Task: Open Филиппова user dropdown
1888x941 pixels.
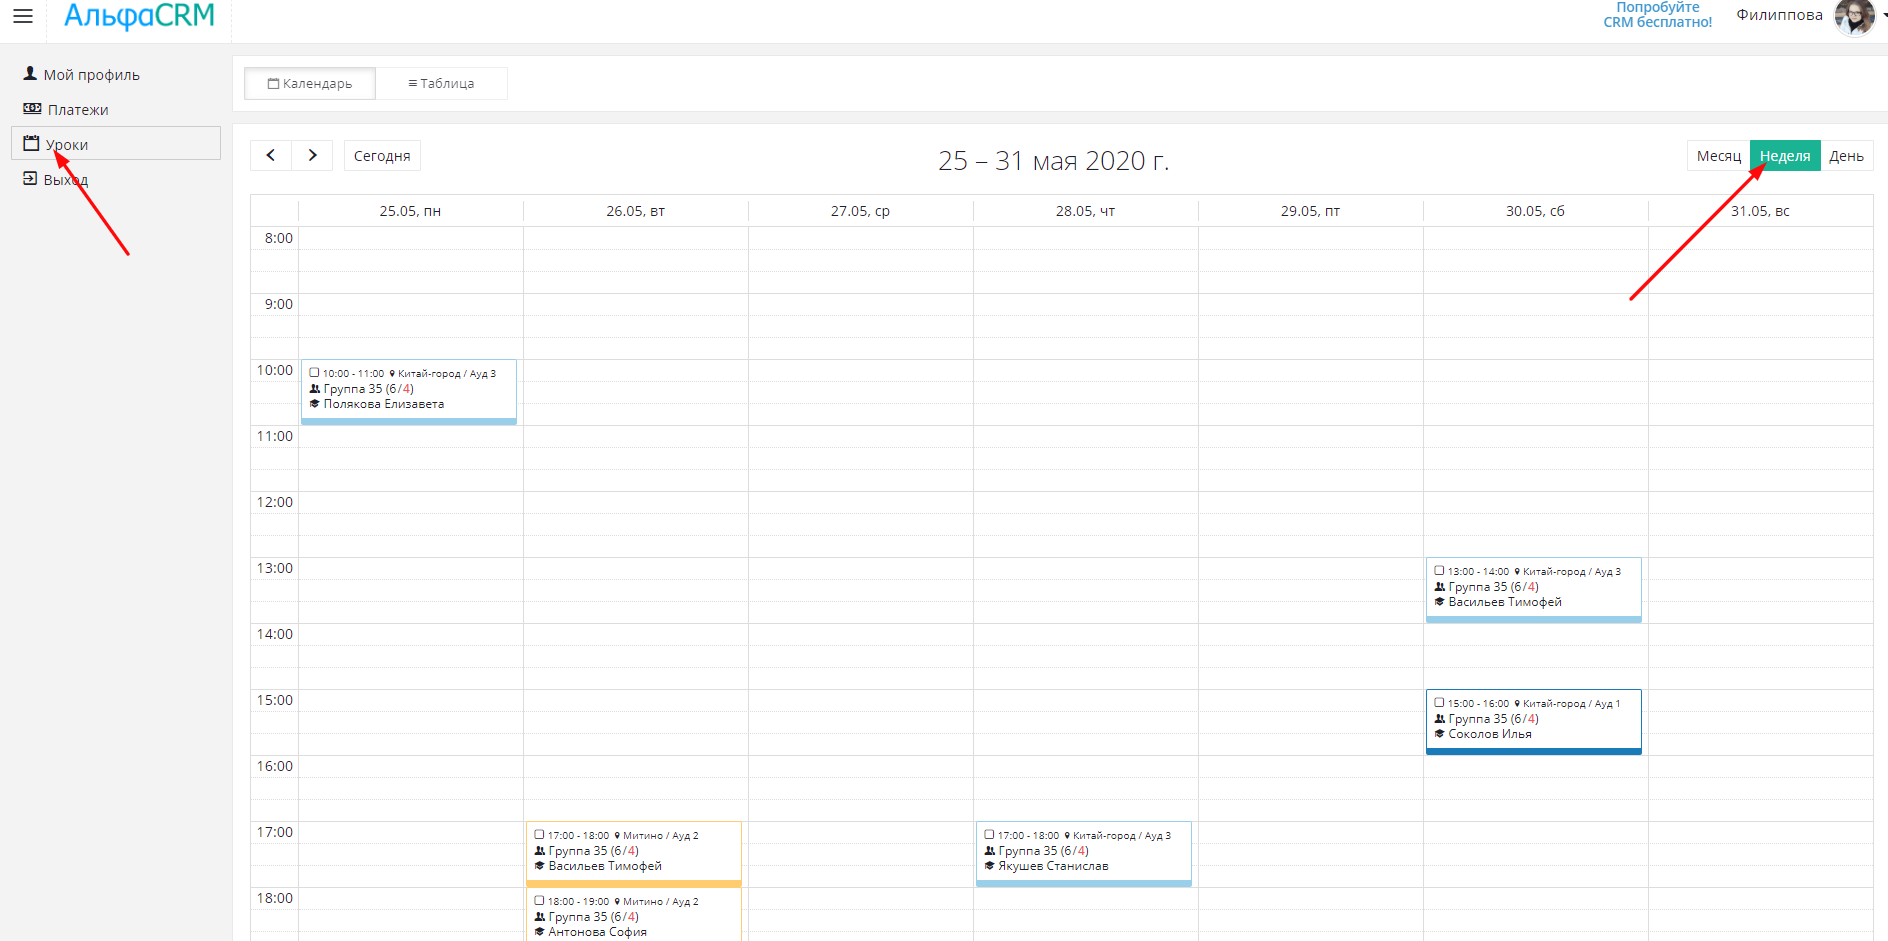Action: pyautogui.click(x=1779, y=15)
